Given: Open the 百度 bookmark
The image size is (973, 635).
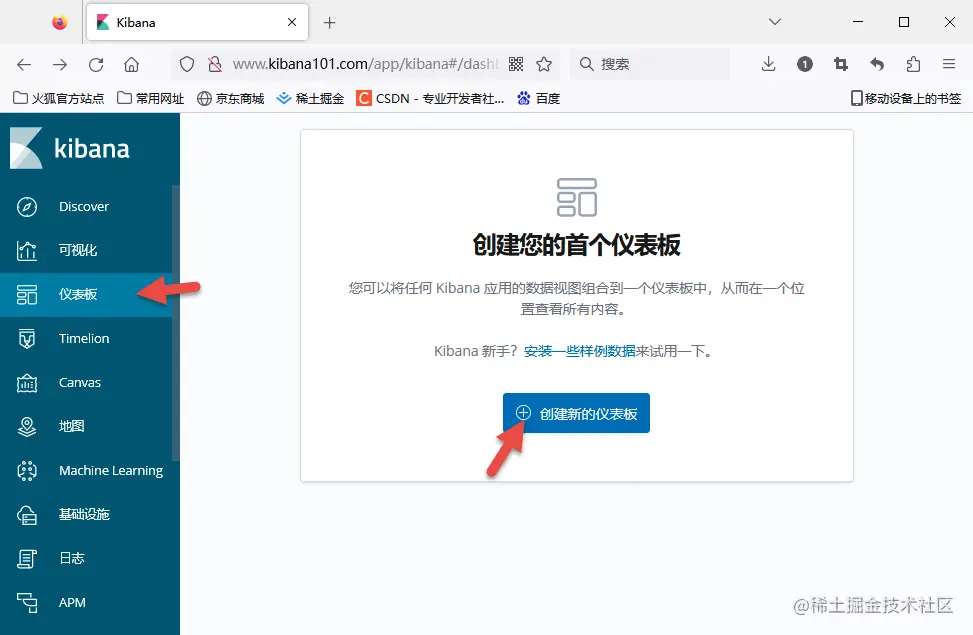Looking at the screenshot, I should tap(539, 98).
